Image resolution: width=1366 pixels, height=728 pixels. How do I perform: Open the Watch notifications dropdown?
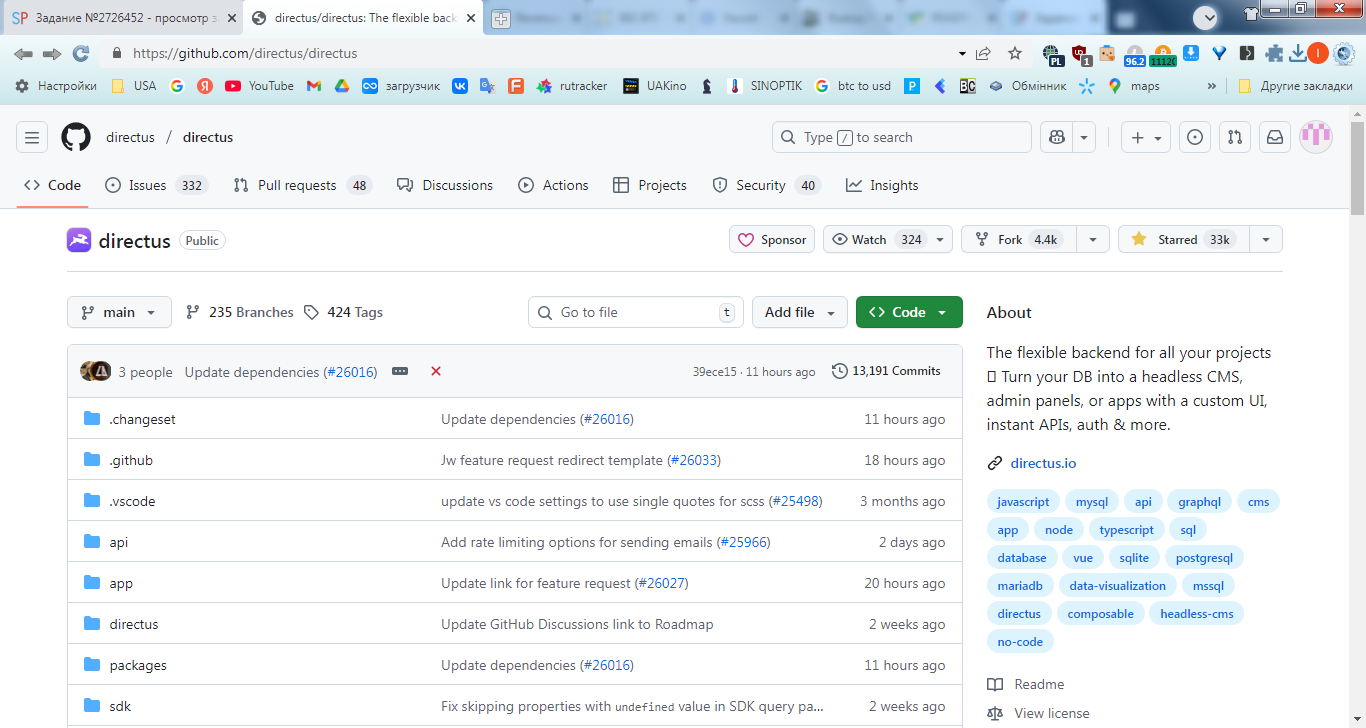(x=888, y=240)
